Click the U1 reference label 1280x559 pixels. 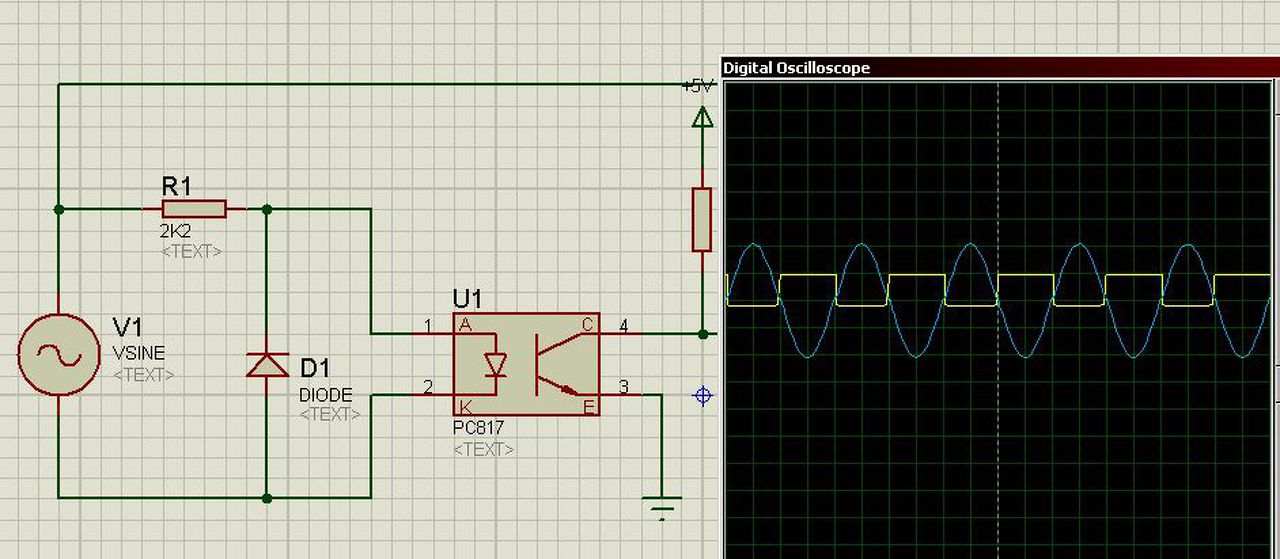click(x=467, y=299)
